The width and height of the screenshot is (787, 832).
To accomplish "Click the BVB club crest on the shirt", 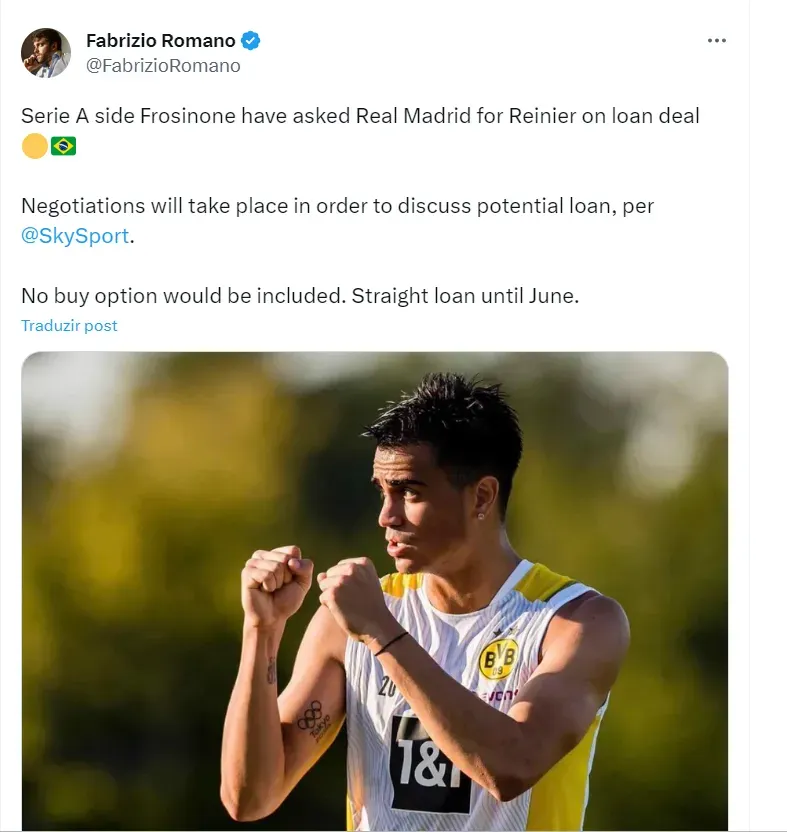I will pos(497,658).
